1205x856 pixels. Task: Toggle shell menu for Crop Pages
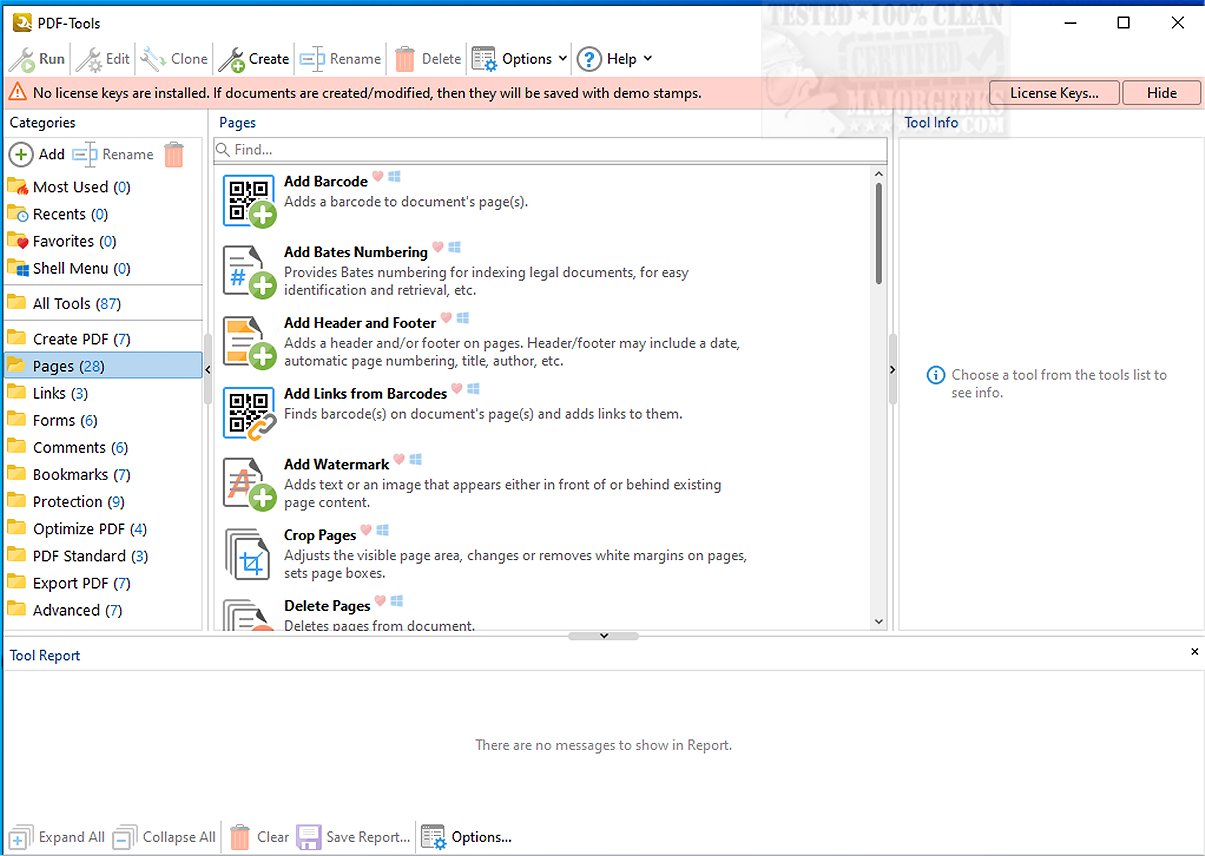click(x=383, y=530)
